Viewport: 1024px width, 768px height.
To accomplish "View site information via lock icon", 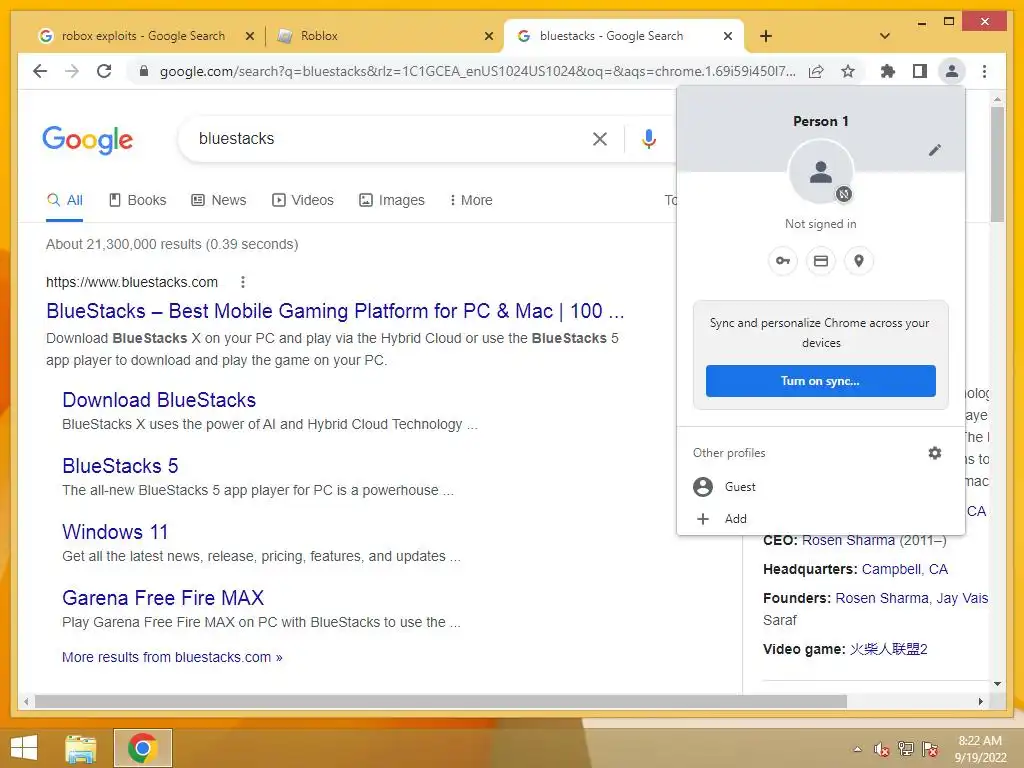I will click(144, 71).
